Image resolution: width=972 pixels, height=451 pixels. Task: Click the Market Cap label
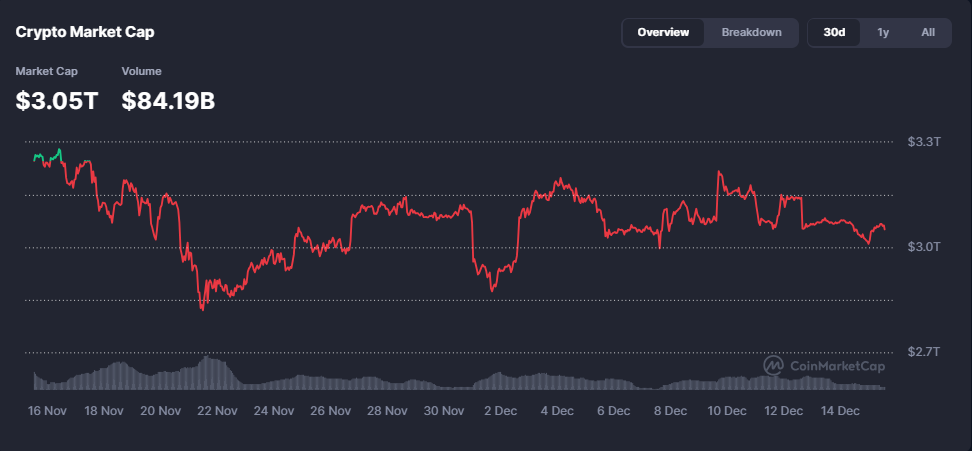[x=46, y=71]
